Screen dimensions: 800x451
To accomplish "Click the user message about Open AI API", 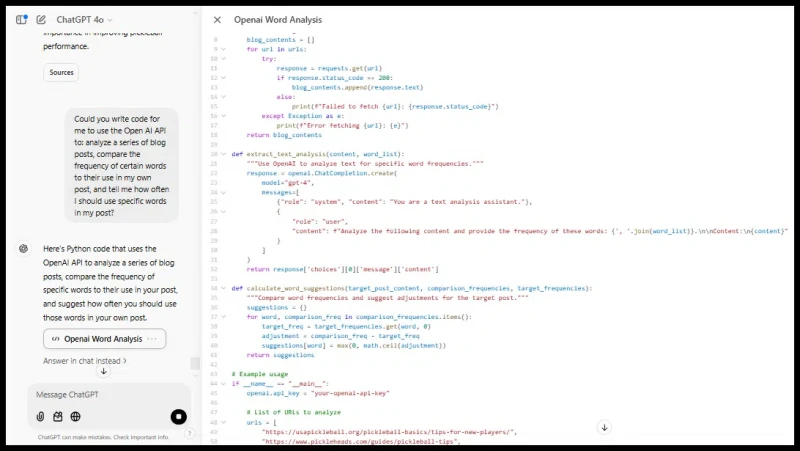I will (x=121, y=166).
